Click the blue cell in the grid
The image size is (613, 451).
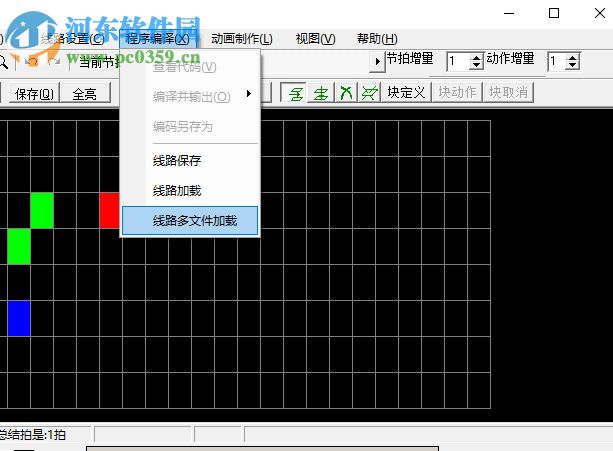click(19, 318)
